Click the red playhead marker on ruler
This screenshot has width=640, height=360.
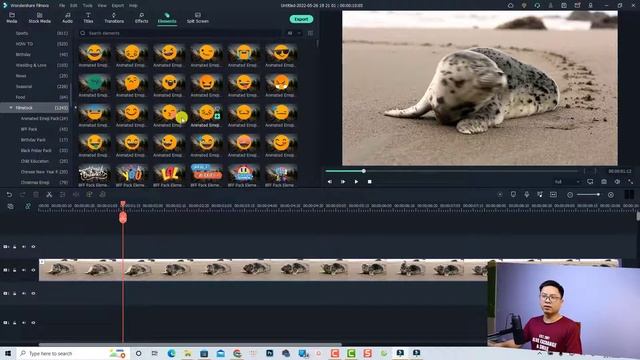(x=123, y=217)
